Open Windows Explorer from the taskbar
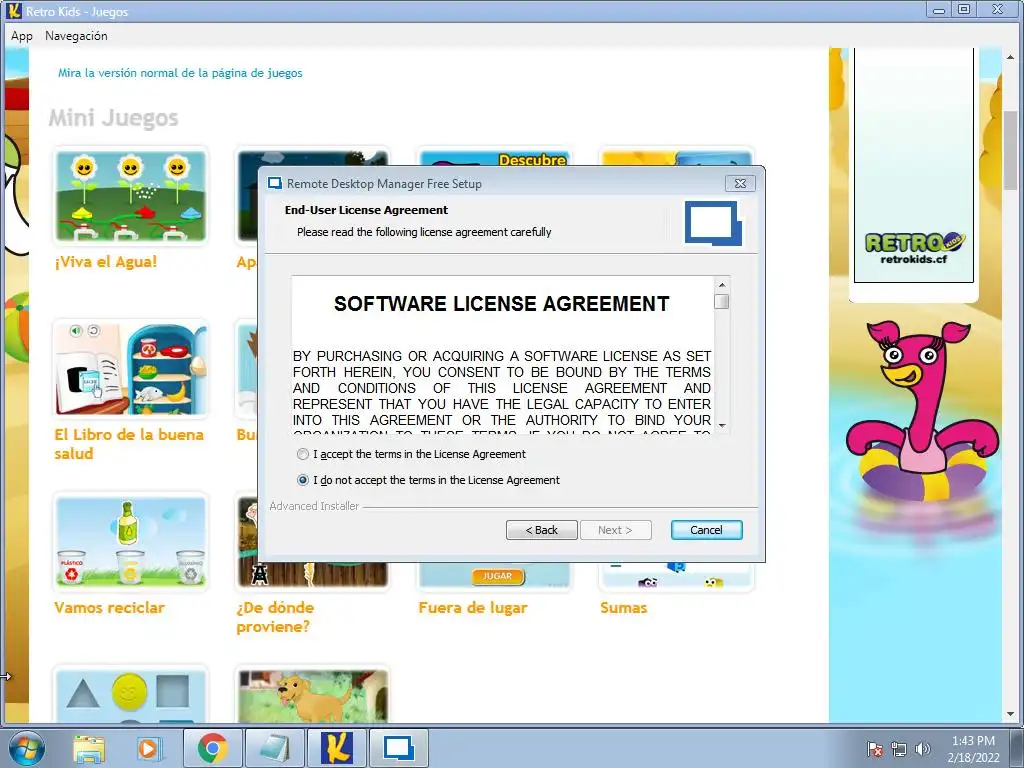Viewport: 1024px width, 768px height. pos(88,748)
